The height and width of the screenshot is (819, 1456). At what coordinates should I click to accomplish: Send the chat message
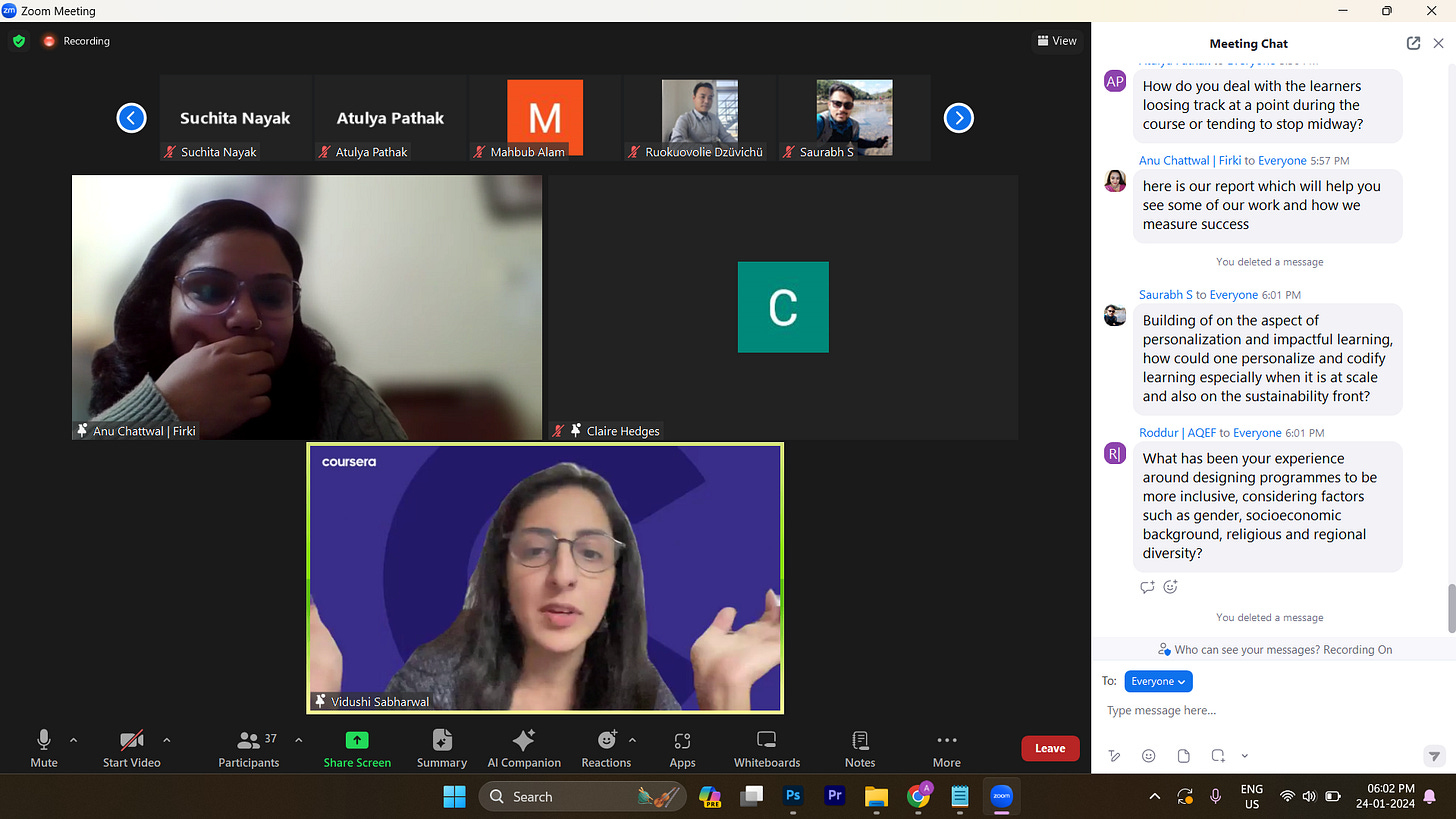click(1434, 755)
